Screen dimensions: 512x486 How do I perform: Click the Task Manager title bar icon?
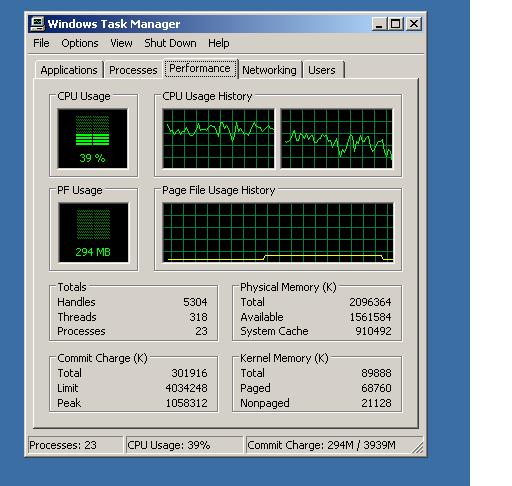point(37,24)
